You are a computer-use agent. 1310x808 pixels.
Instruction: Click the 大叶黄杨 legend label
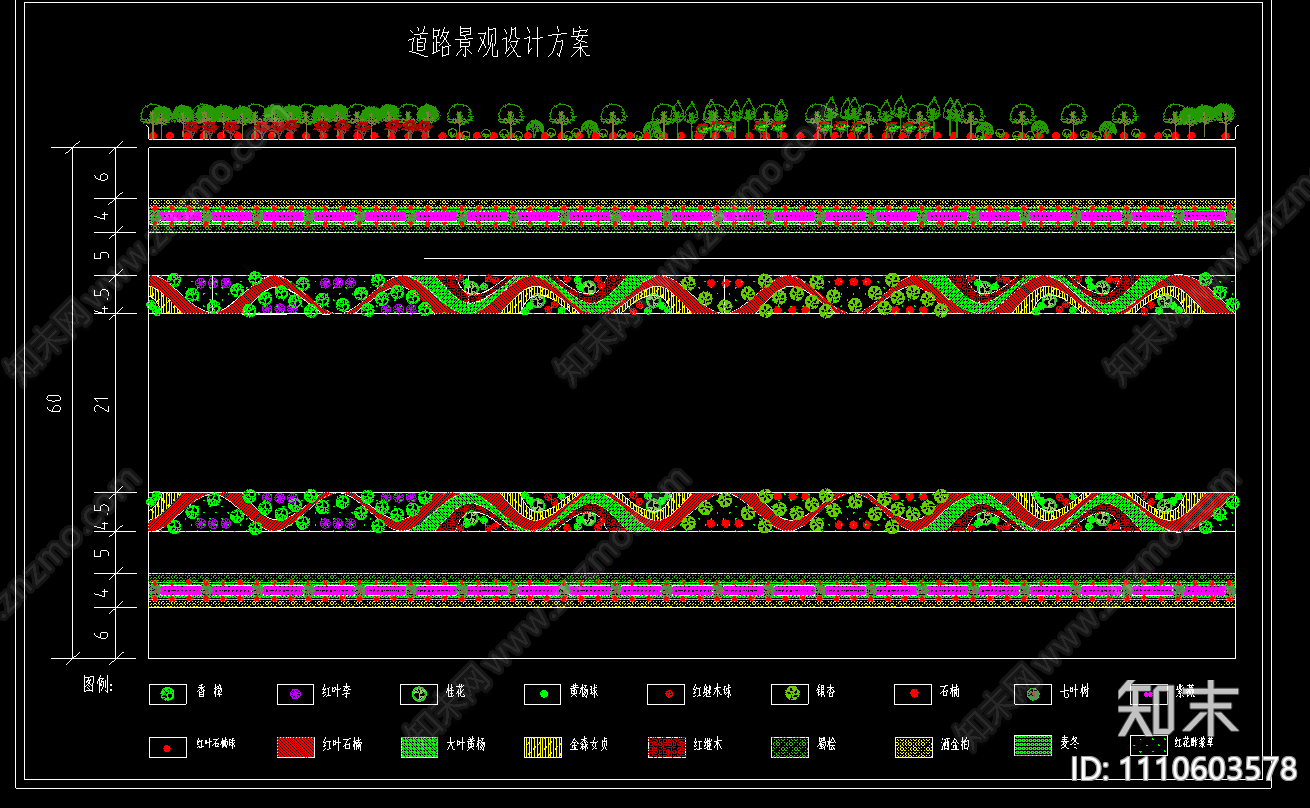(465, 744)
